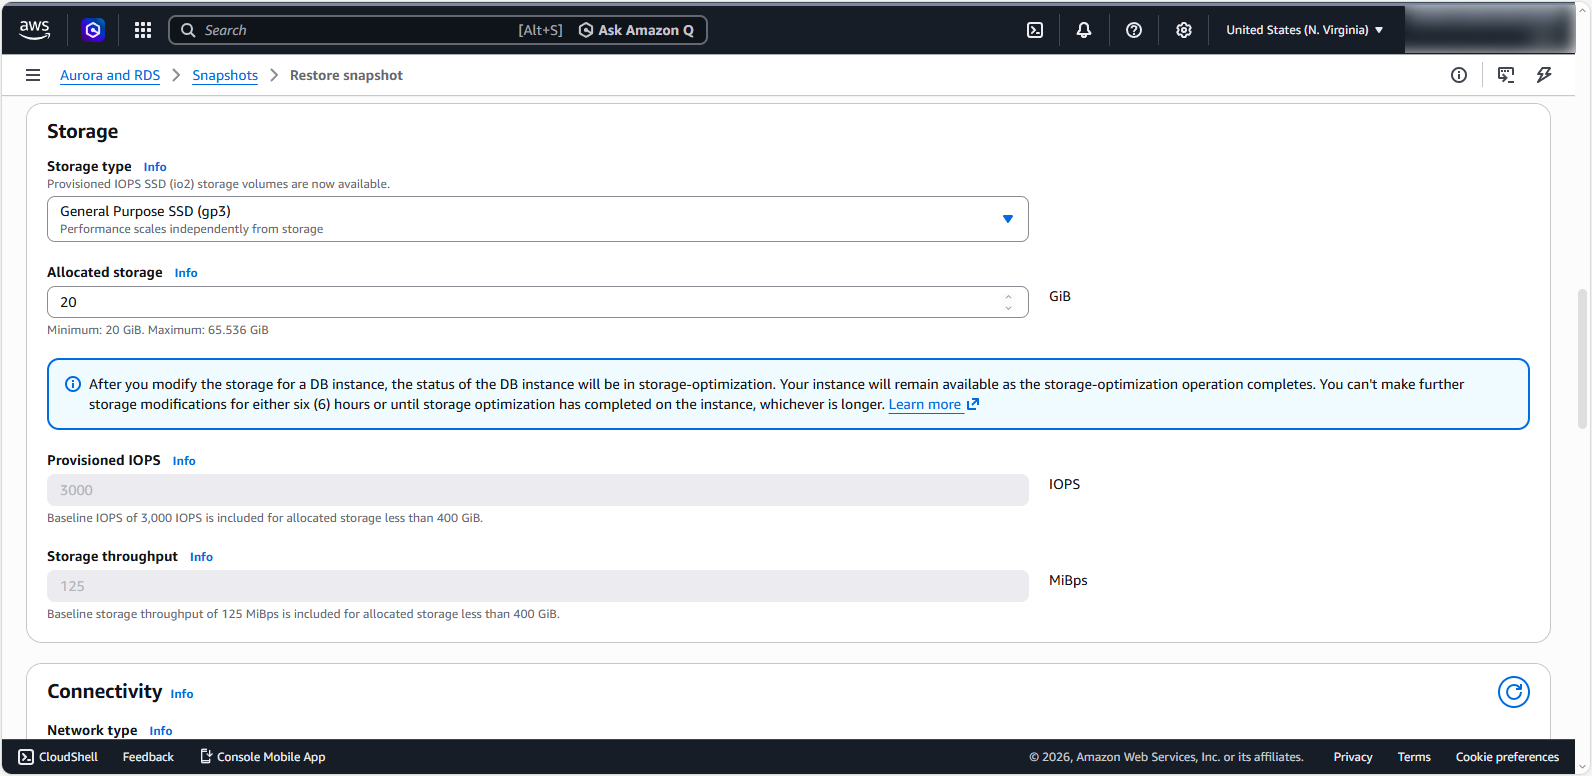
Task: Click the Ask Amazon Q button
Action: (x=636, y=30)
